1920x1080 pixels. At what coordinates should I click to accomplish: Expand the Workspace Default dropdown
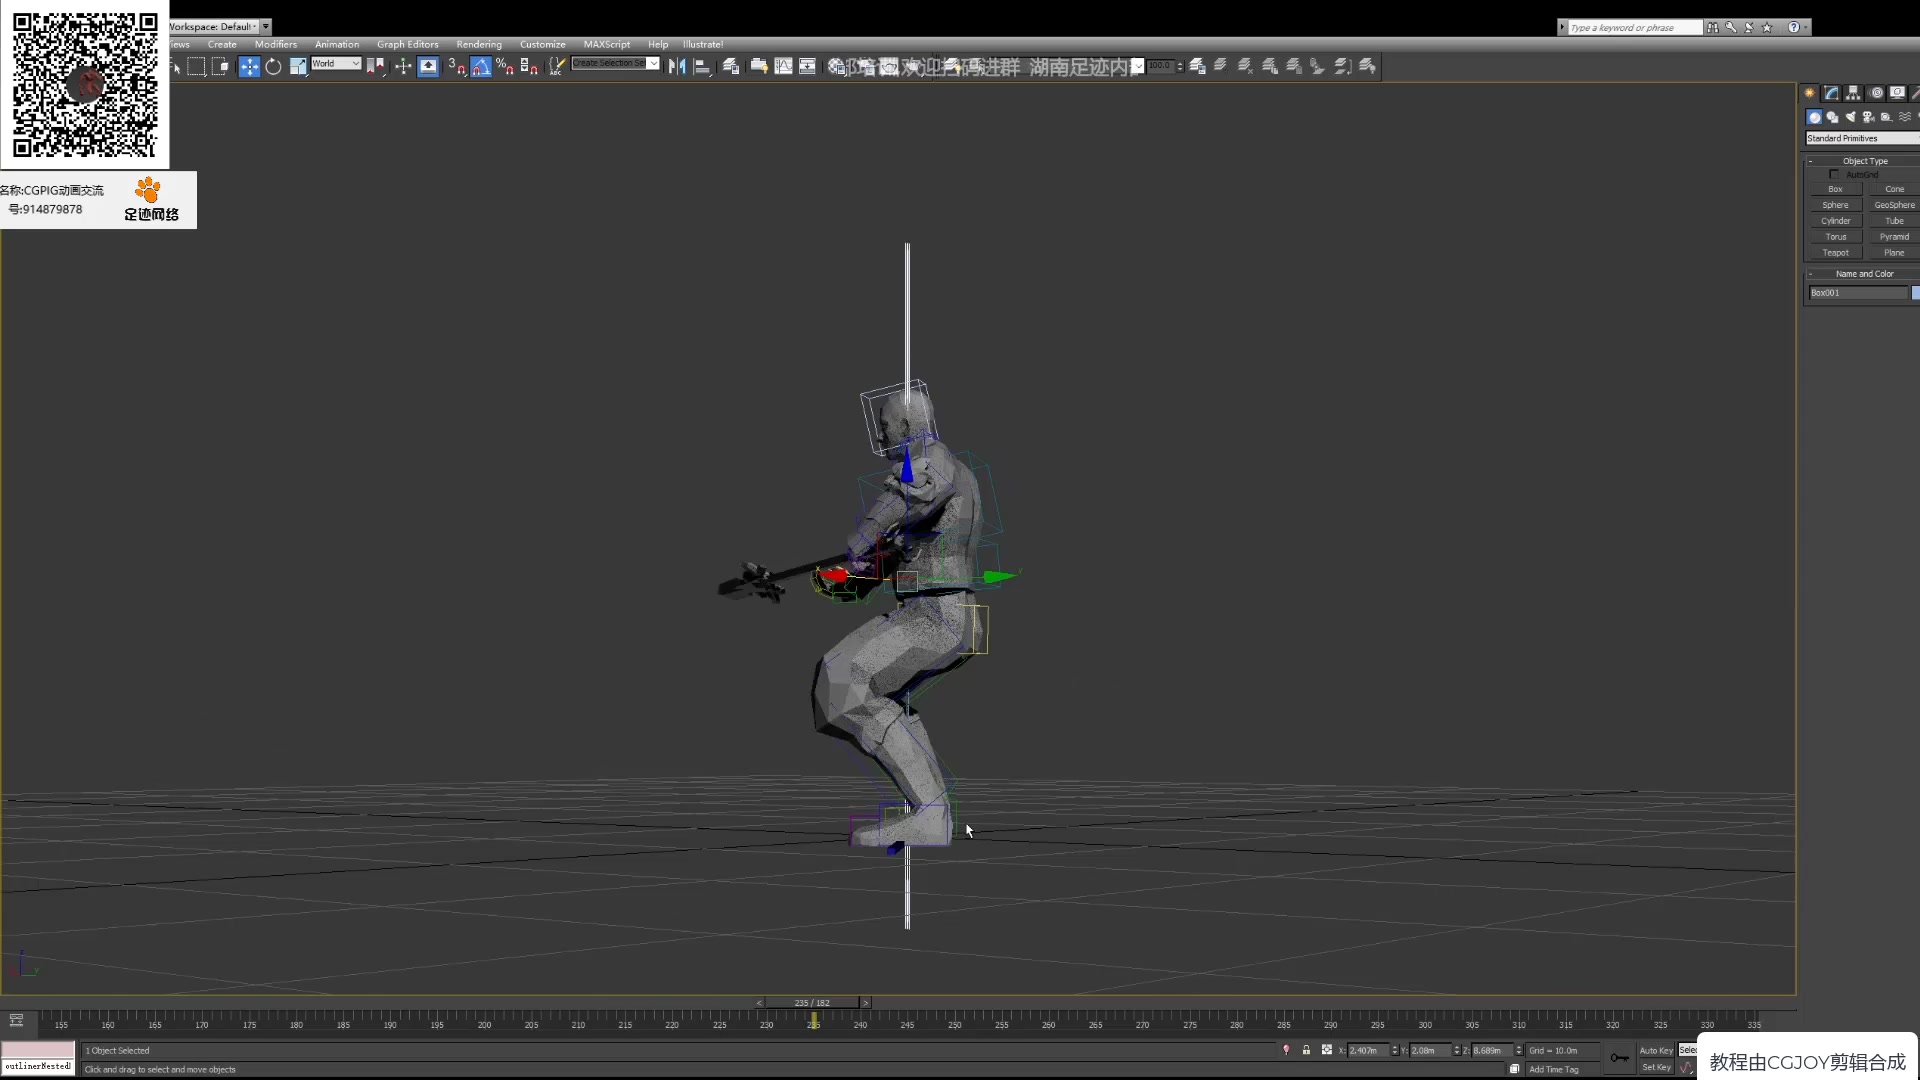(266, 27)
